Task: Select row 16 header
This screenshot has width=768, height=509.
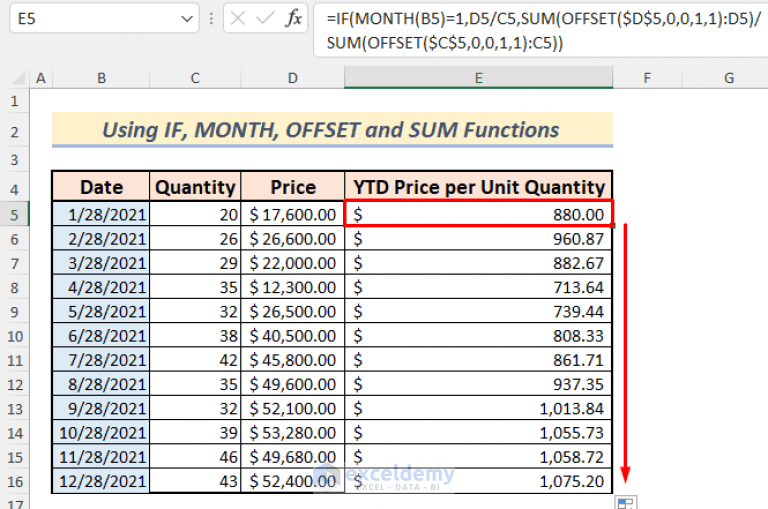Action: pyautogui.click(x=15, y=482)
